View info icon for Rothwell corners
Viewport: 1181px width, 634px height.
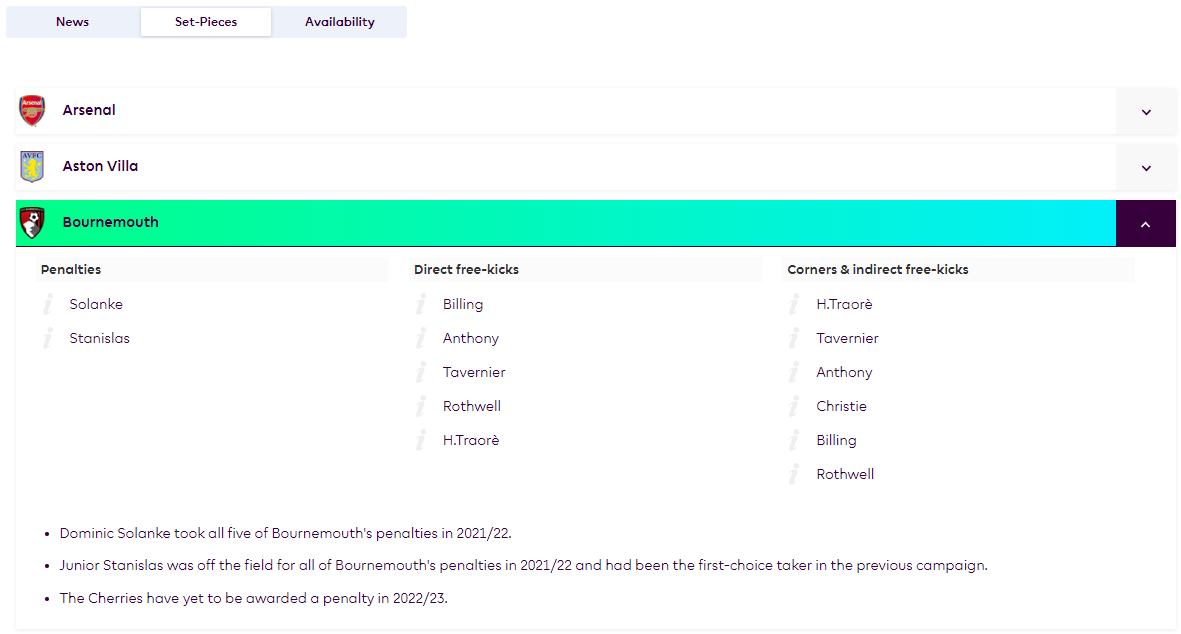[x=795, y=474]
